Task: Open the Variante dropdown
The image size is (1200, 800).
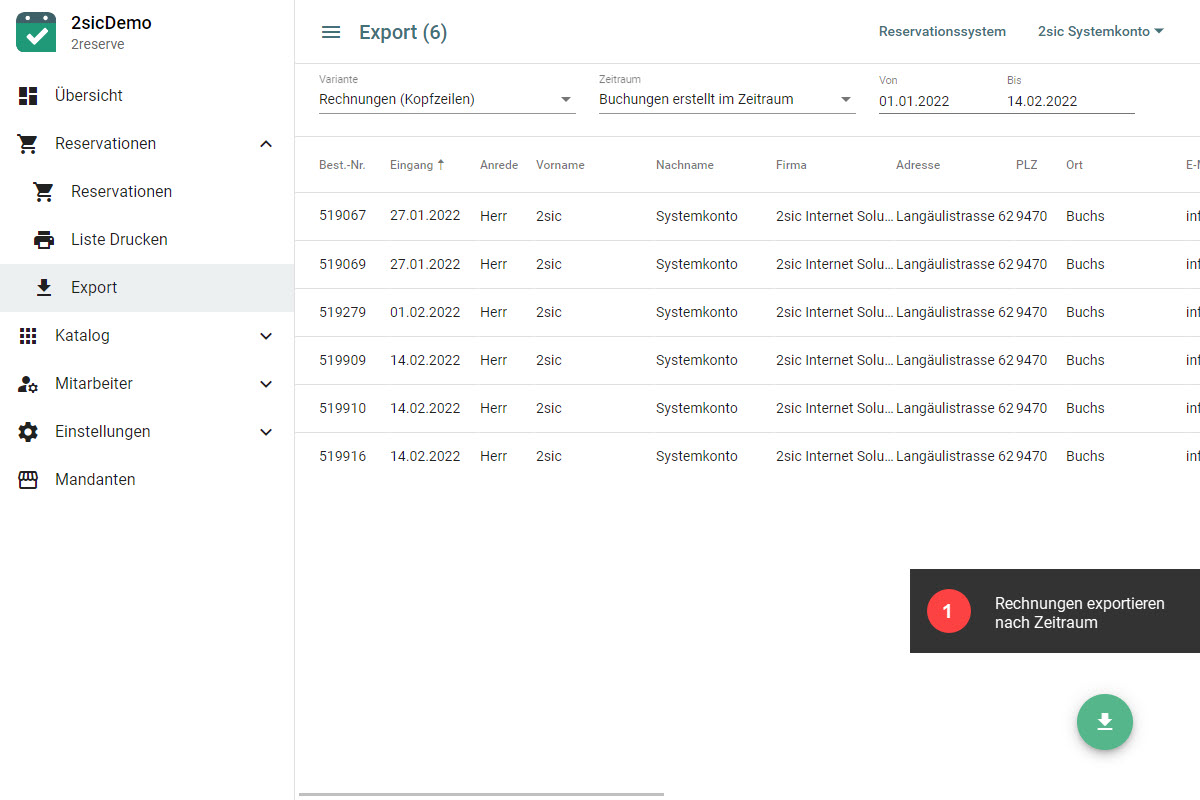Action: 446,100
